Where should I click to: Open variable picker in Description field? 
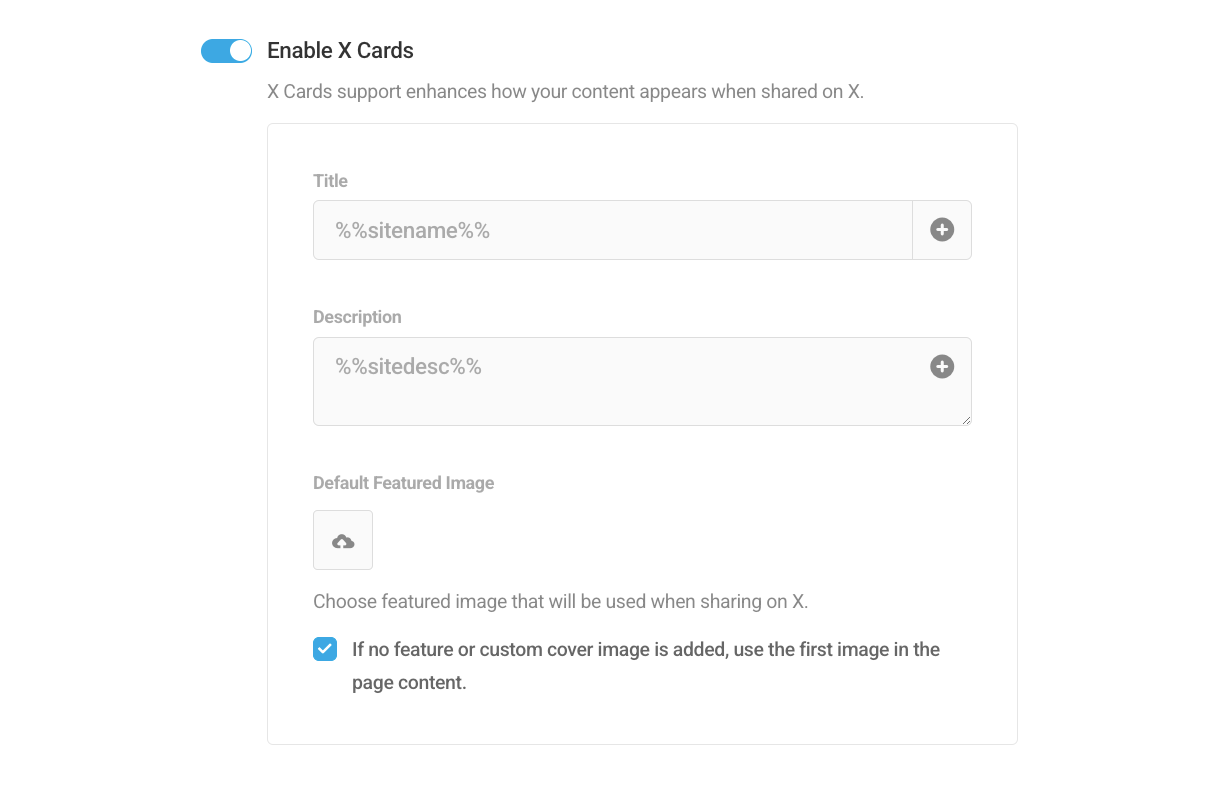point(942,367)
